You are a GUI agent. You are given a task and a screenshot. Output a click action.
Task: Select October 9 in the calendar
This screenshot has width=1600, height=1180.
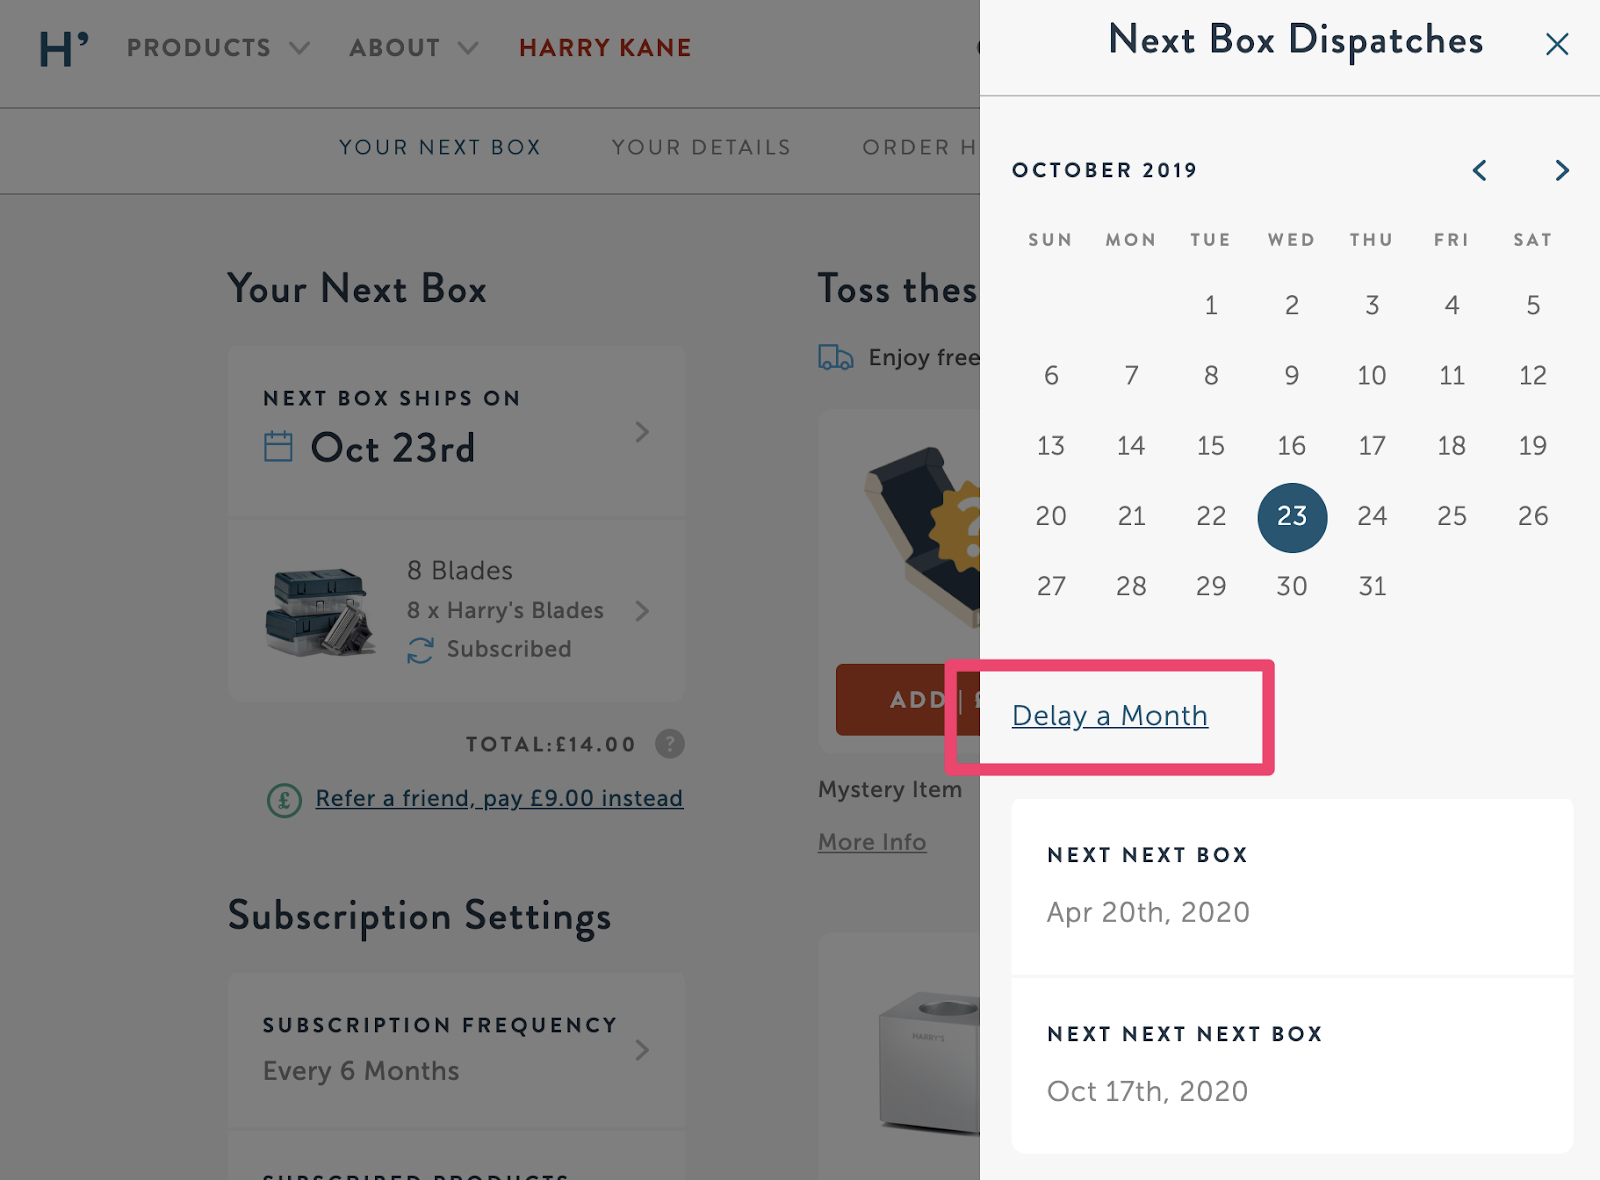[1292, 376]
